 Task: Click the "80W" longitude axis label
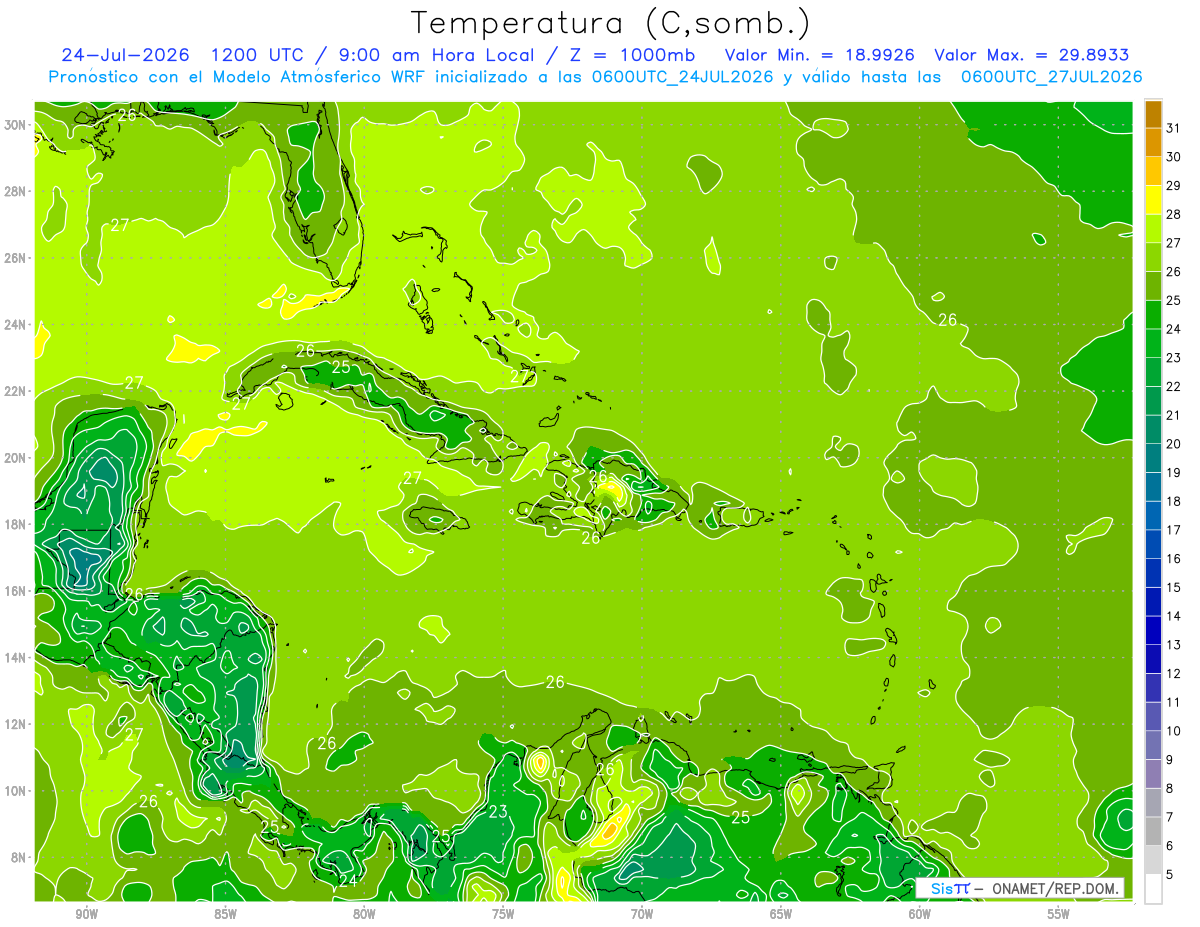click(364, 914)
